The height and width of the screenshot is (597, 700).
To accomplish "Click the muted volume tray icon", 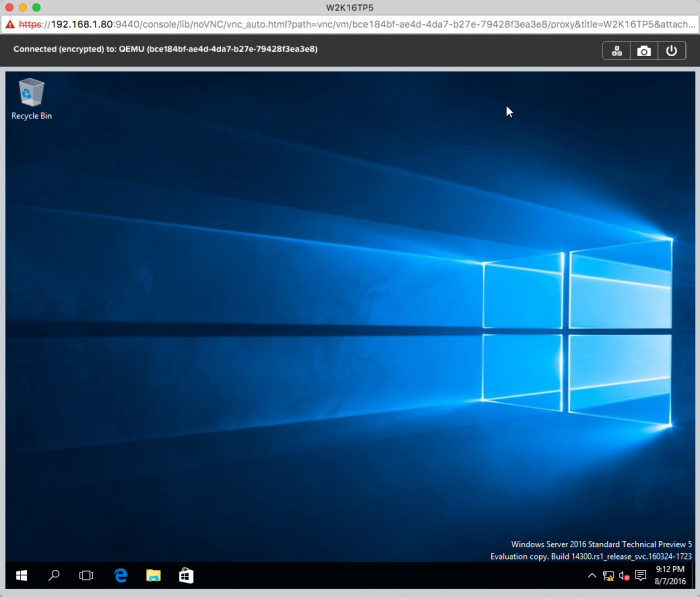I will [x=624, y=576].
